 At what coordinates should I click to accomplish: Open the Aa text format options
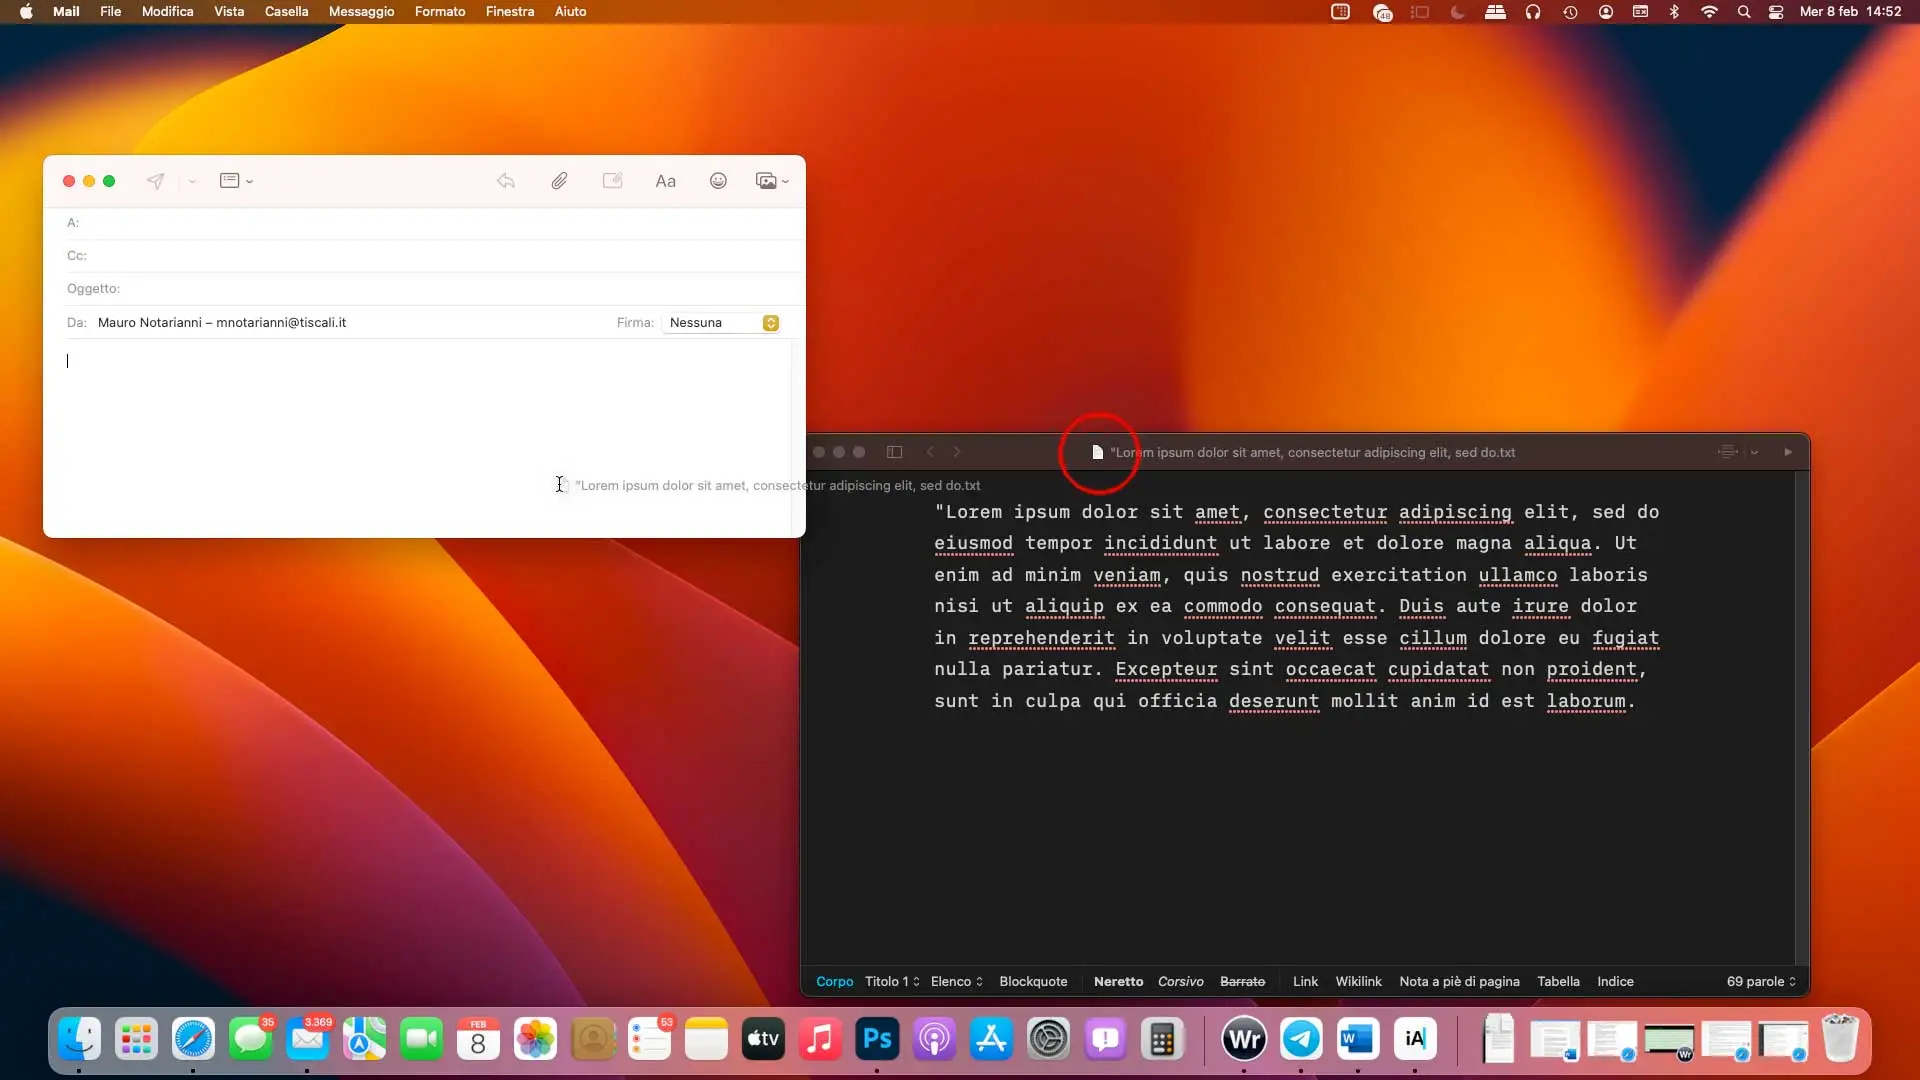(x=665, y=181)
